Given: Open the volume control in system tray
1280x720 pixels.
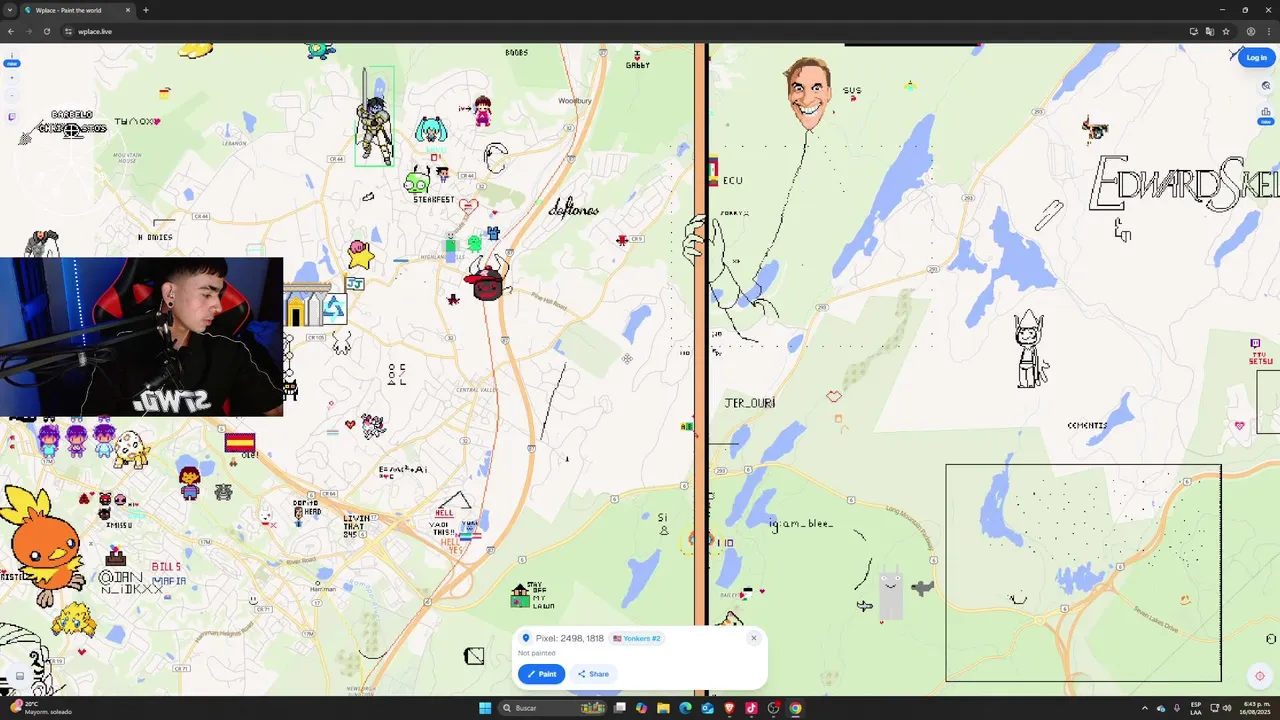Looking at the screenshot, I should point(1227,708).
